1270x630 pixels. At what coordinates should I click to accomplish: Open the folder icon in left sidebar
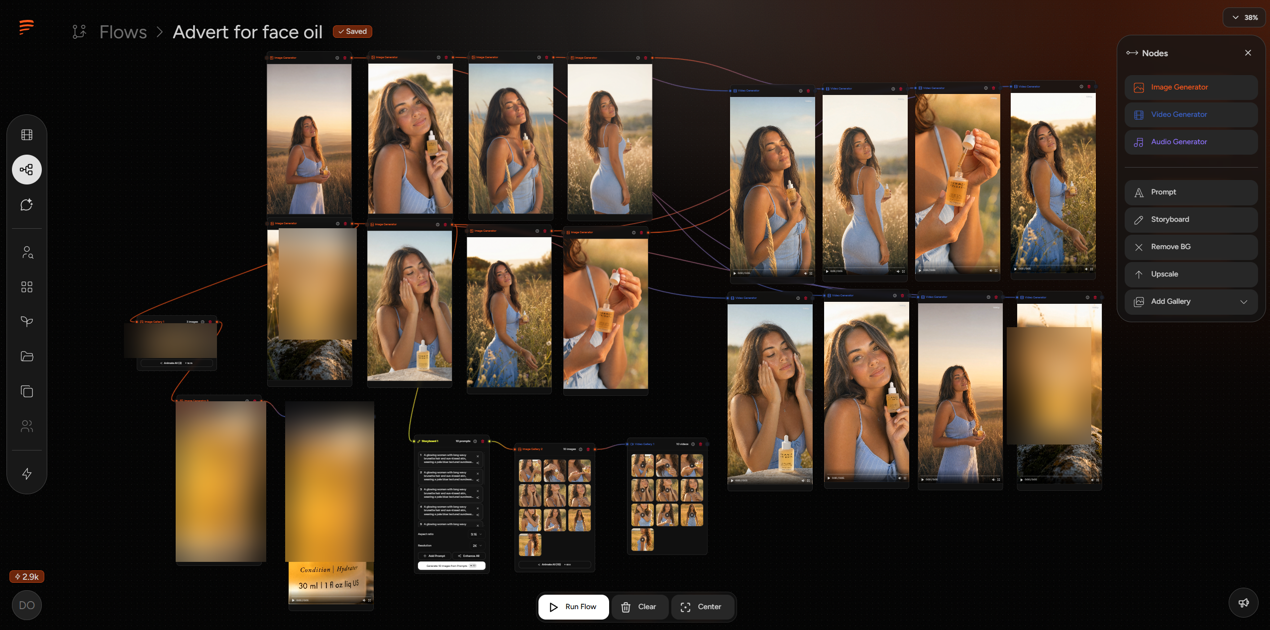pyautogui.click(x=27, y=356)
